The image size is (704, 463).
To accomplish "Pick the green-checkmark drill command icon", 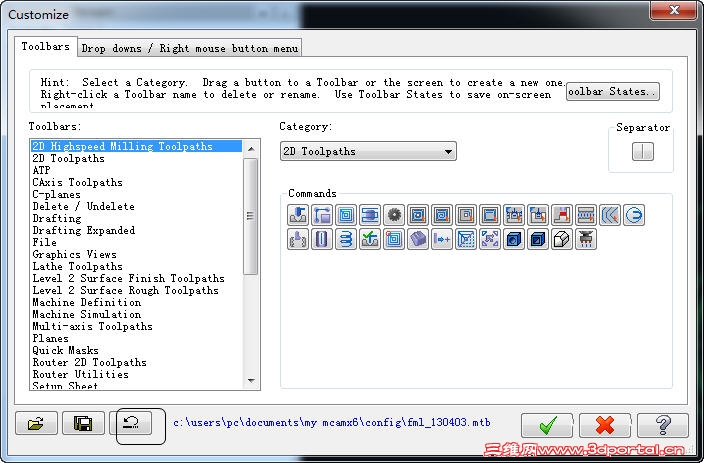I will click(370, 239).
